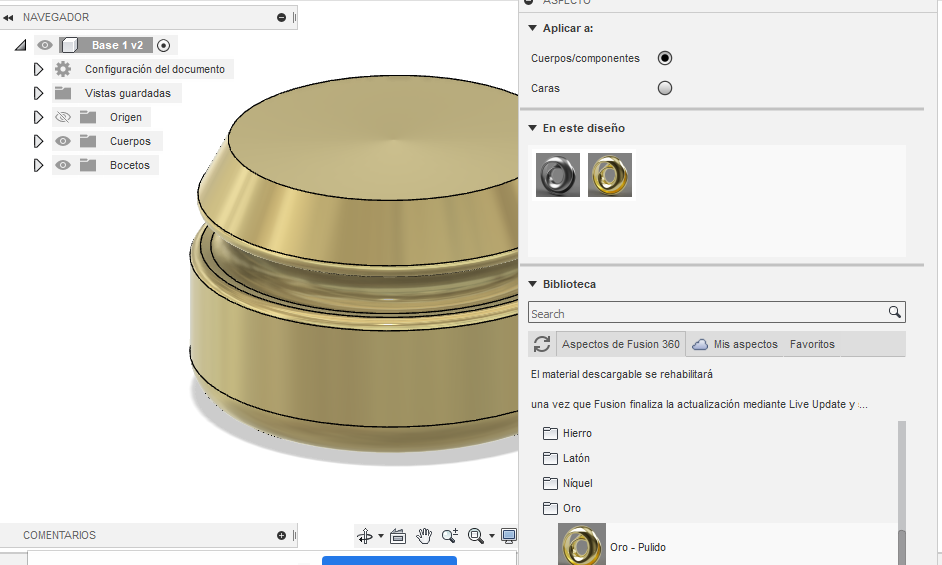The image size is (942, 565).
Task: Click the Cuerpos folder icon
Action: coord(88,141)
